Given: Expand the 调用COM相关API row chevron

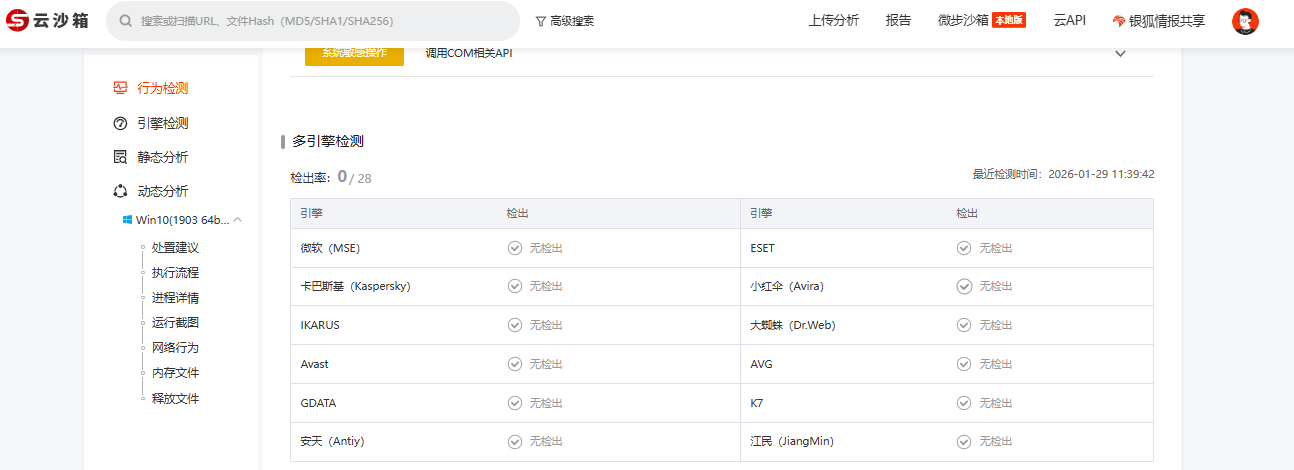Looking at the screenshot, I should pos(1120,54).
